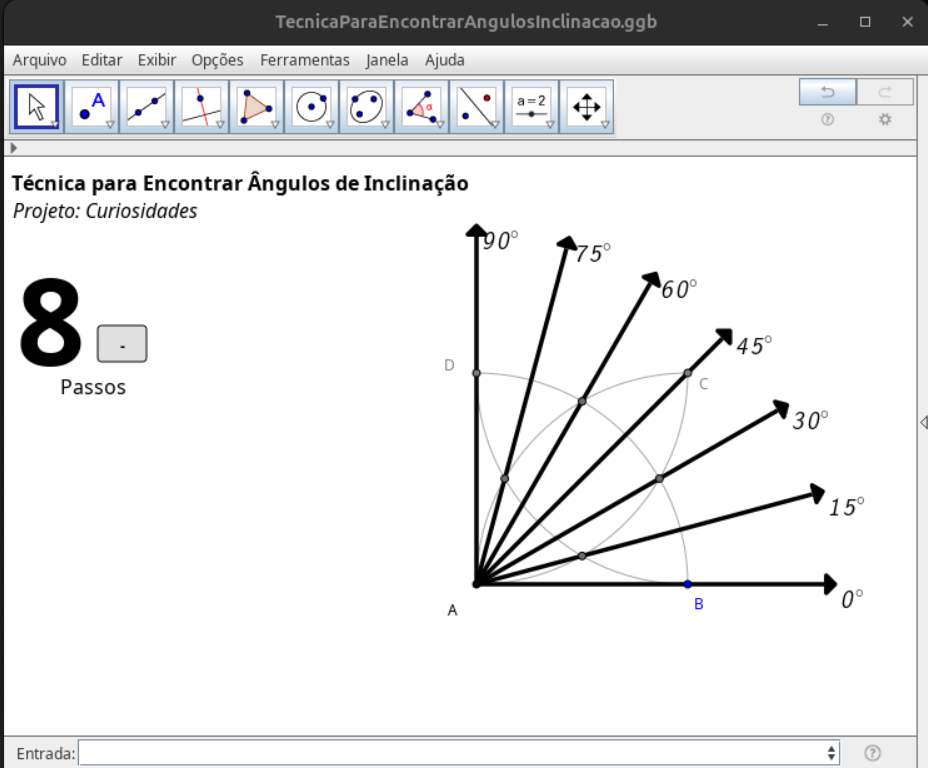
Task: Select the Move arrow tool
Action: pyautogui.click(x=37, y=106)
